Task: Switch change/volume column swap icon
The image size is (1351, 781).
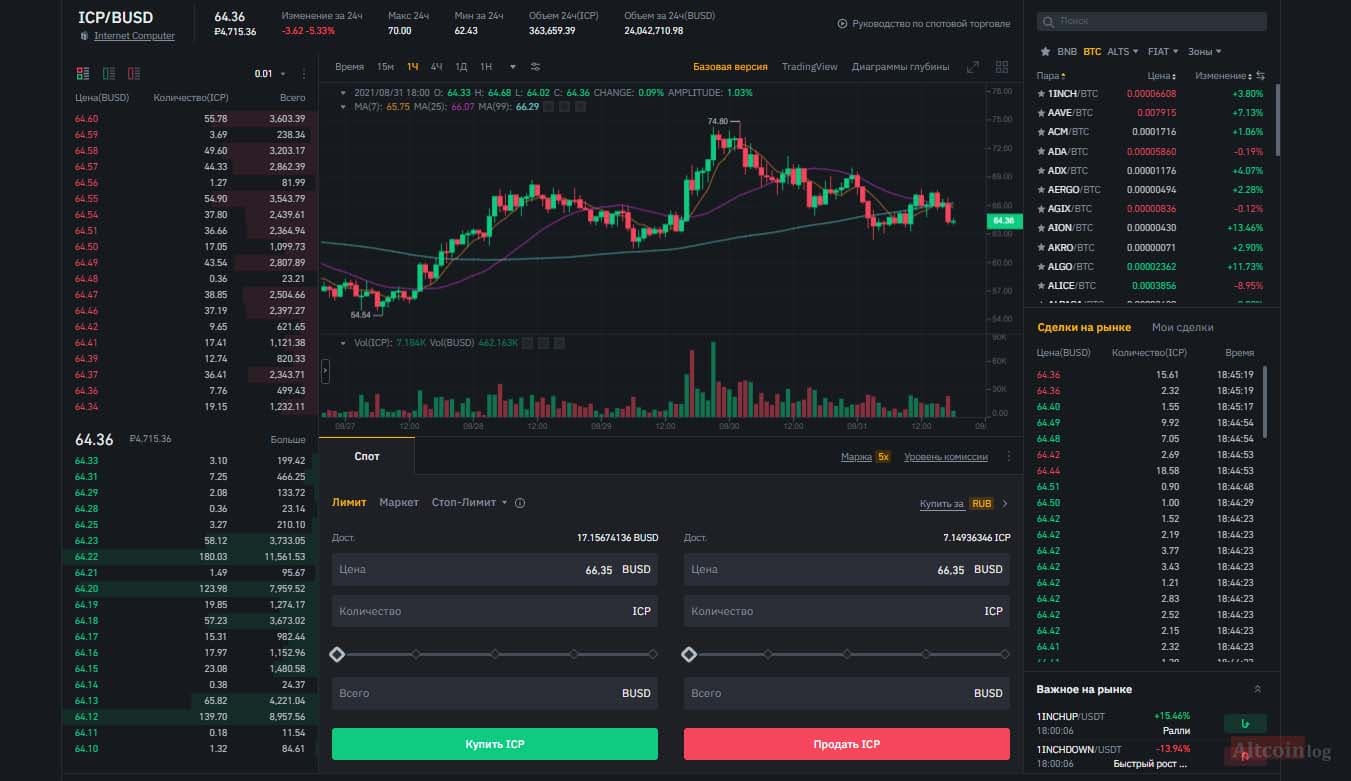Action: click(x=1260, y=76)
